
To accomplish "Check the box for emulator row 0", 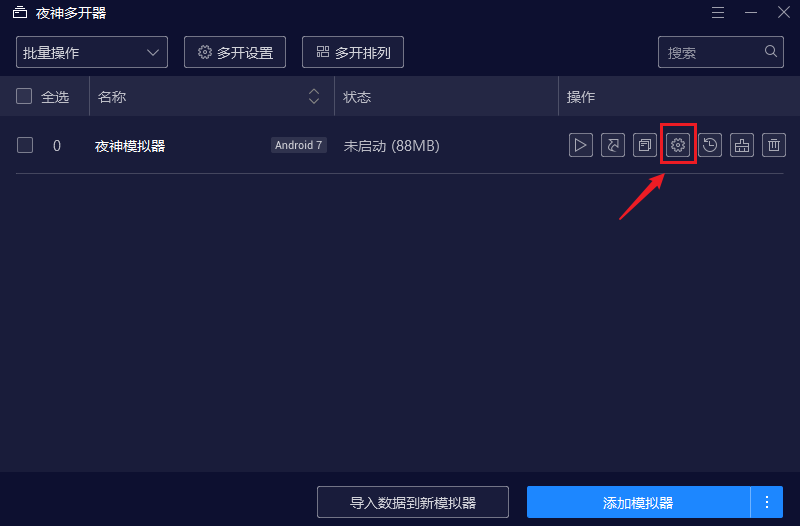I will [25, 145].
